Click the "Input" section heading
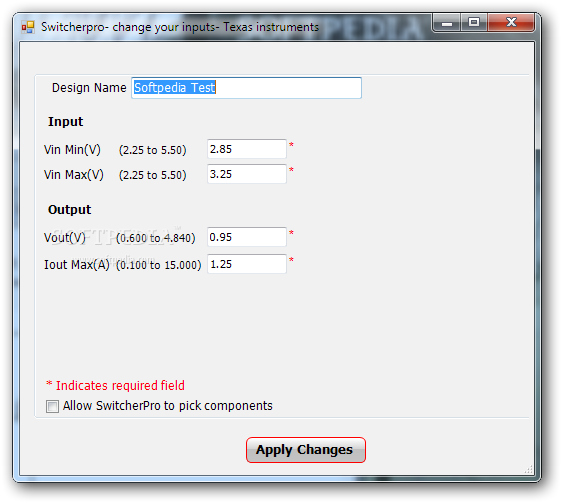562x503 pixels. click(65, 122)
